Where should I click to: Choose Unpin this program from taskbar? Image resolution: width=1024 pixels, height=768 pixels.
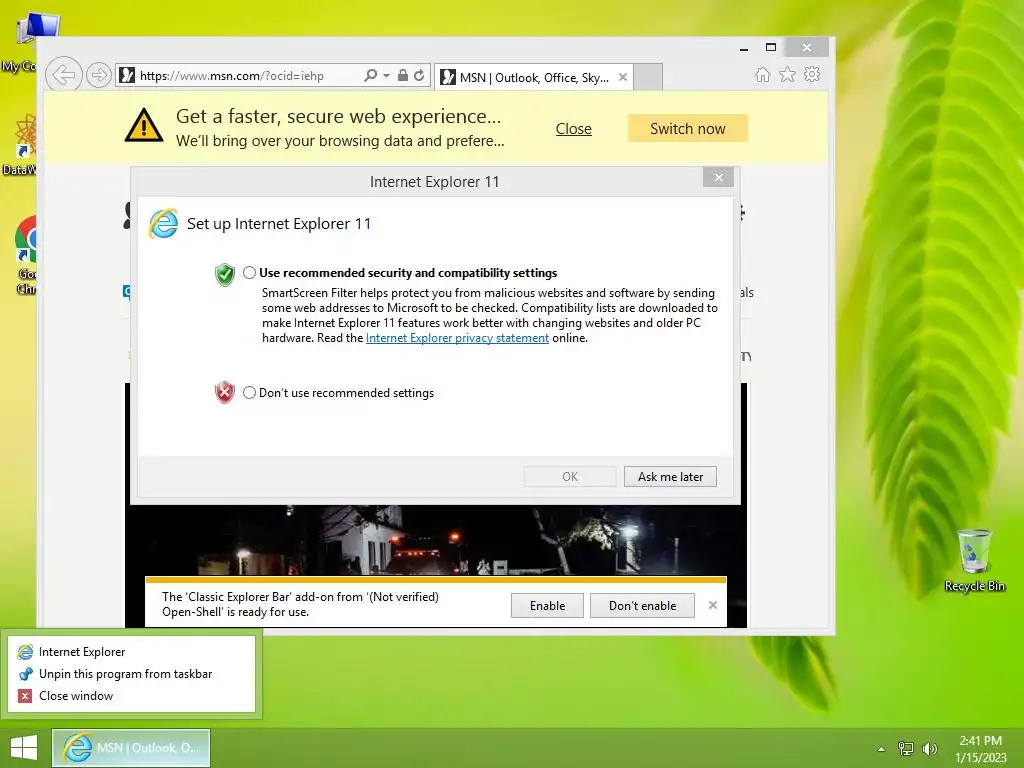click(x=131, y=674)
